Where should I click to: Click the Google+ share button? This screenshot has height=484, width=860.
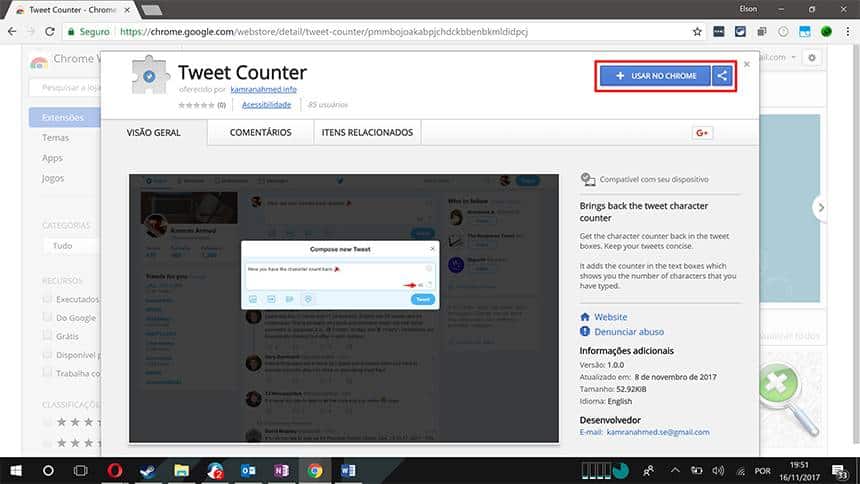pyautogui.click(x=702, y=133)
